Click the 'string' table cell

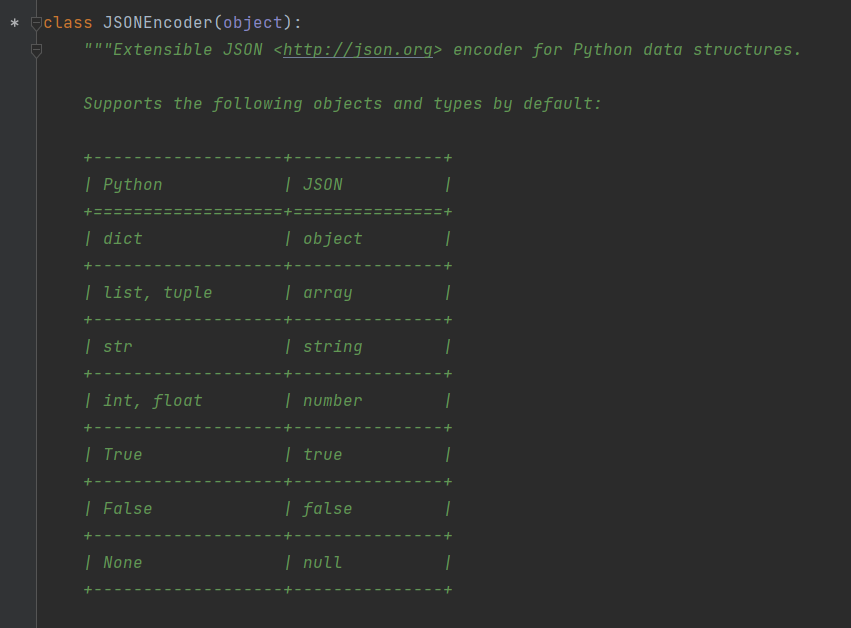(x=333, y=347)
